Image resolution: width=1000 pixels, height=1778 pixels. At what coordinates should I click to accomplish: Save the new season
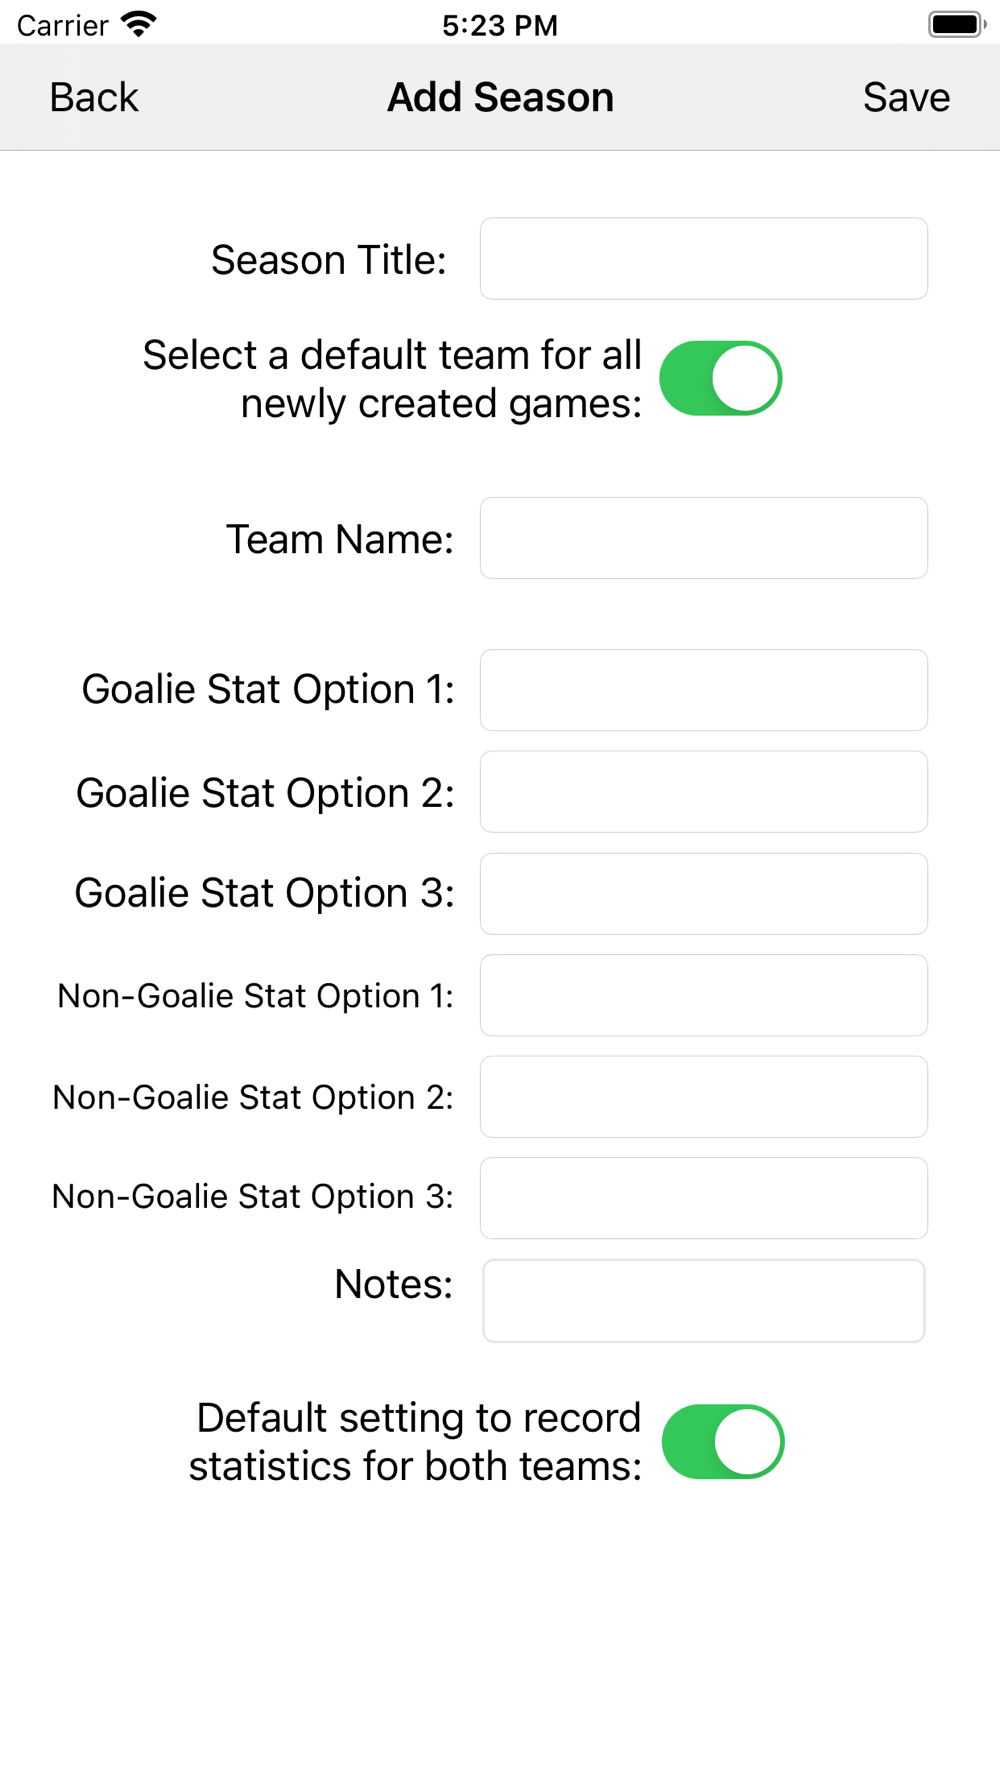(x=906, y=98)
